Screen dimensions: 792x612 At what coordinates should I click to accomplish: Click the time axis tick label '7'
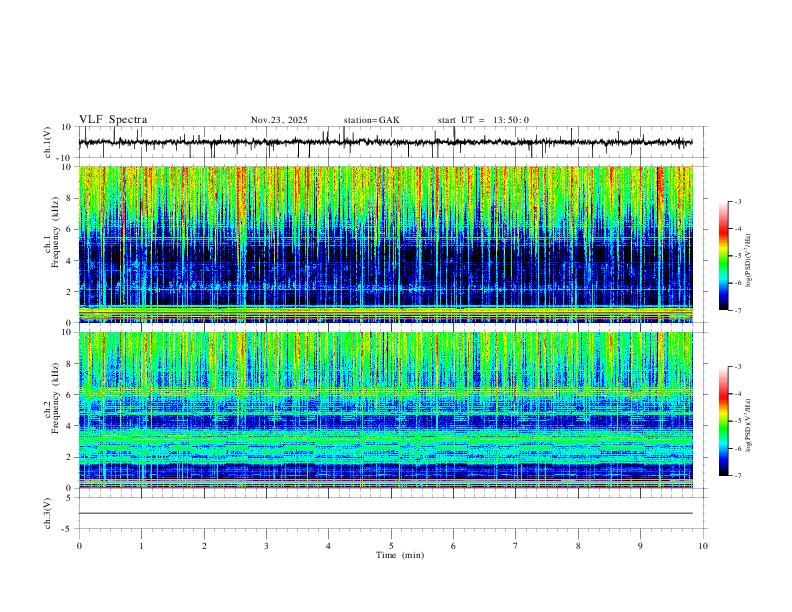(x=516, y=546)
